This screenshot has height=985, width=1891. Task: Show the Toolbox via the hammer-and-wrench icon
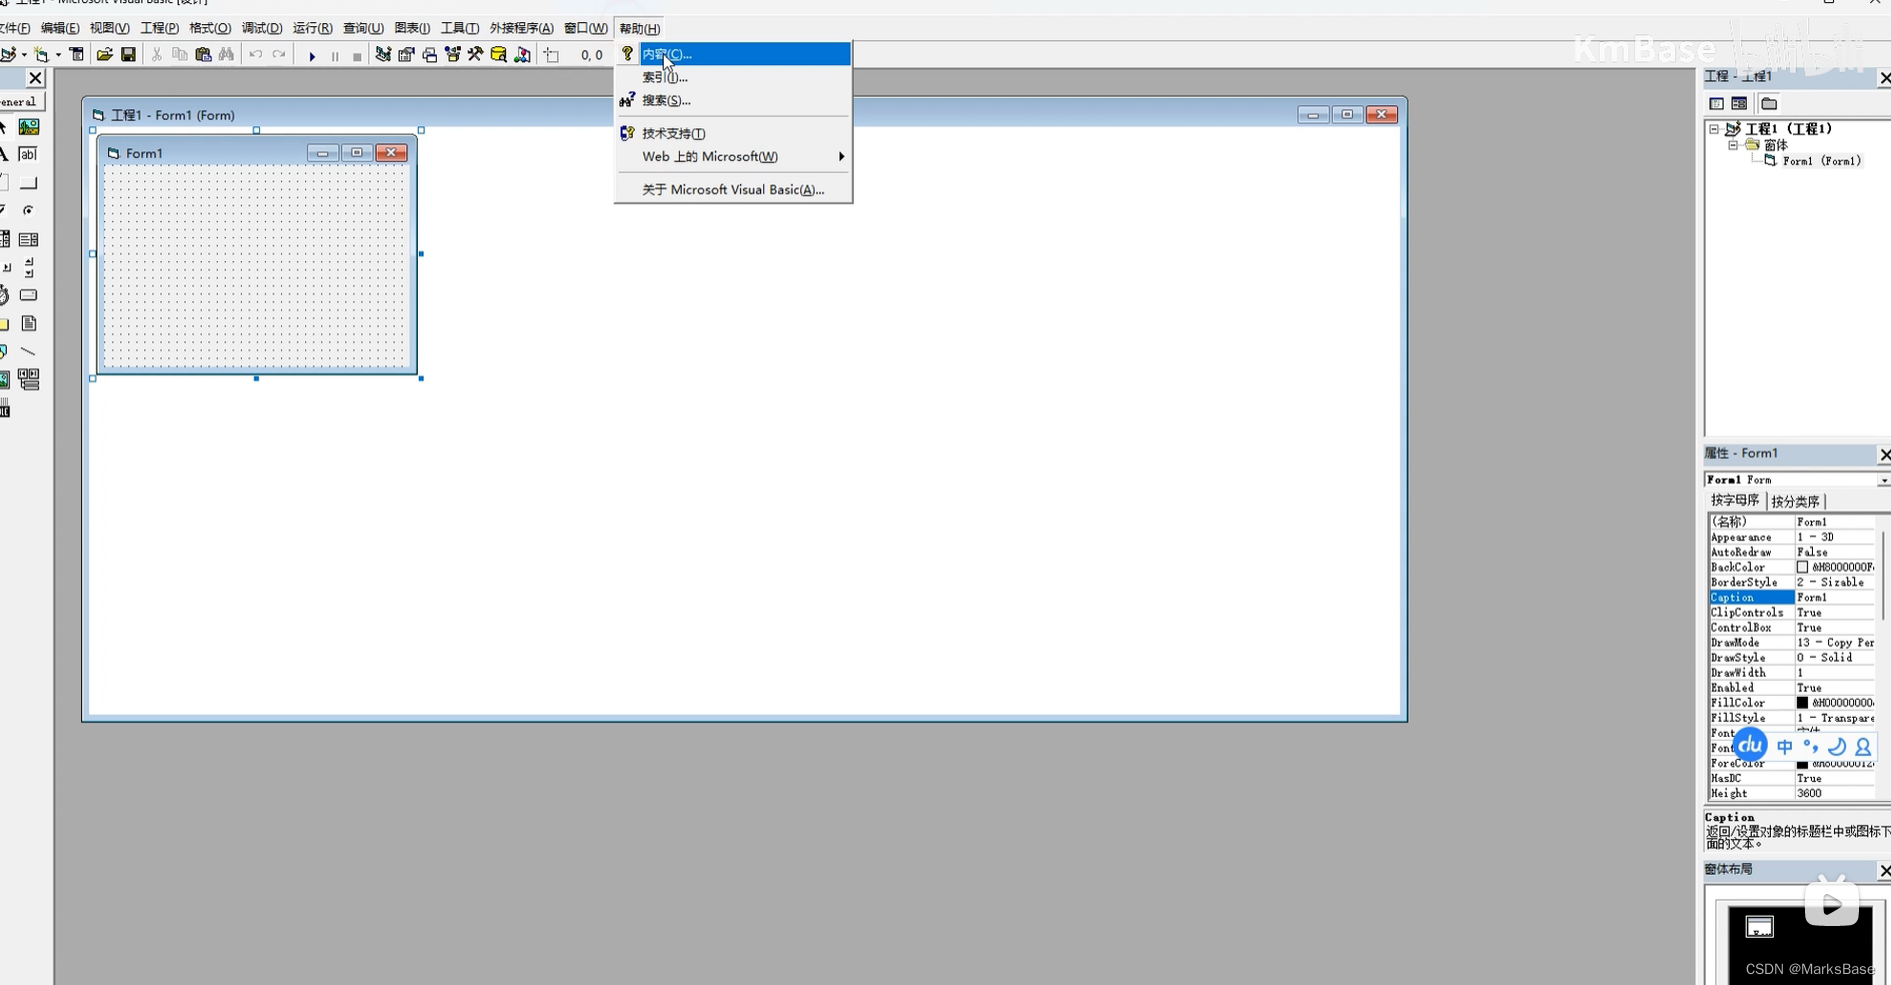pos(476,55)
